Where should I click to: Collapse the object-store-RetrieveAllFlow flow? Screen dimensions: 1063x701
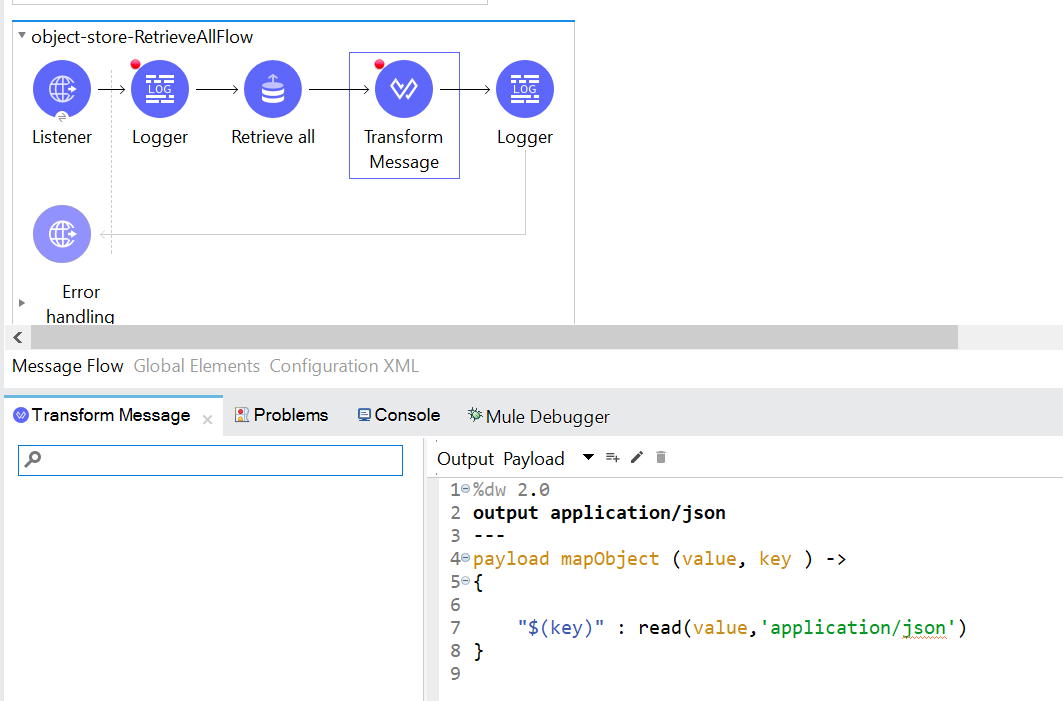[22, 37]
